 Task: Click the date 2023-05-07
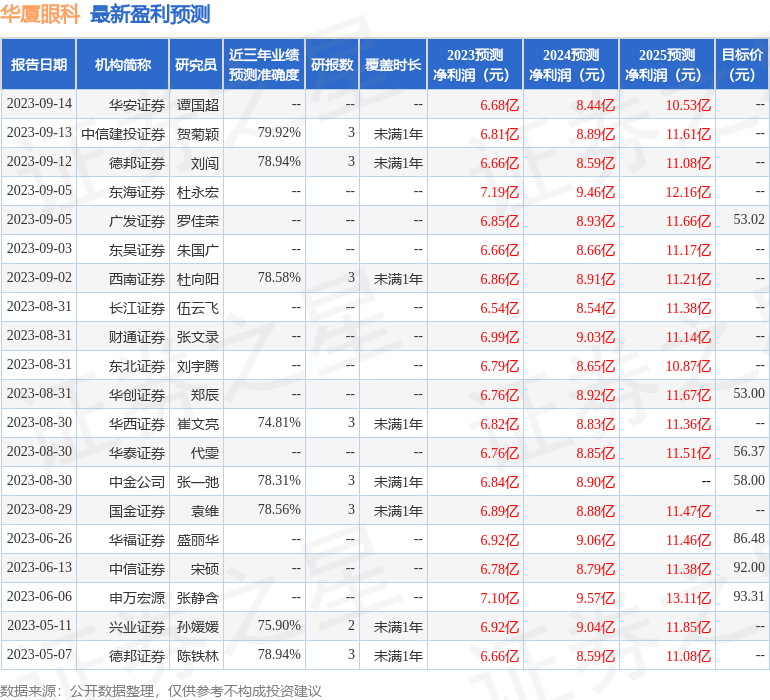39,654
